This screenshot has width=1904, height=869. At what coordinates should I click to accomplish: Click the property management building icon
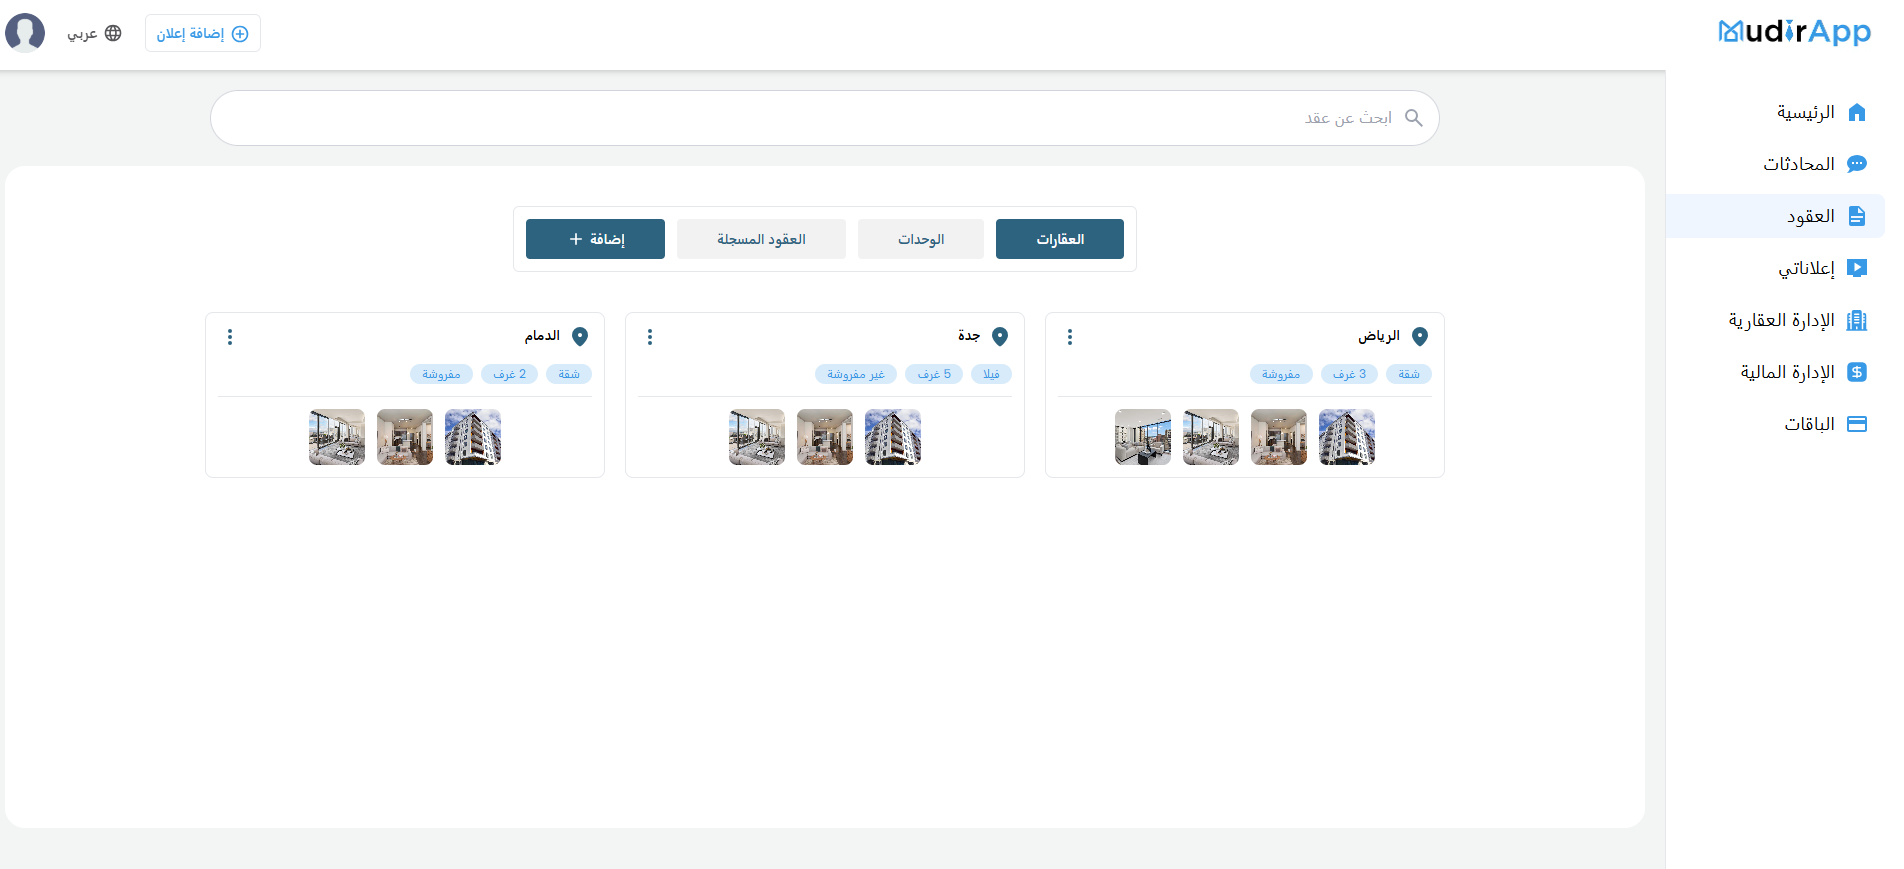[1856, 320]
